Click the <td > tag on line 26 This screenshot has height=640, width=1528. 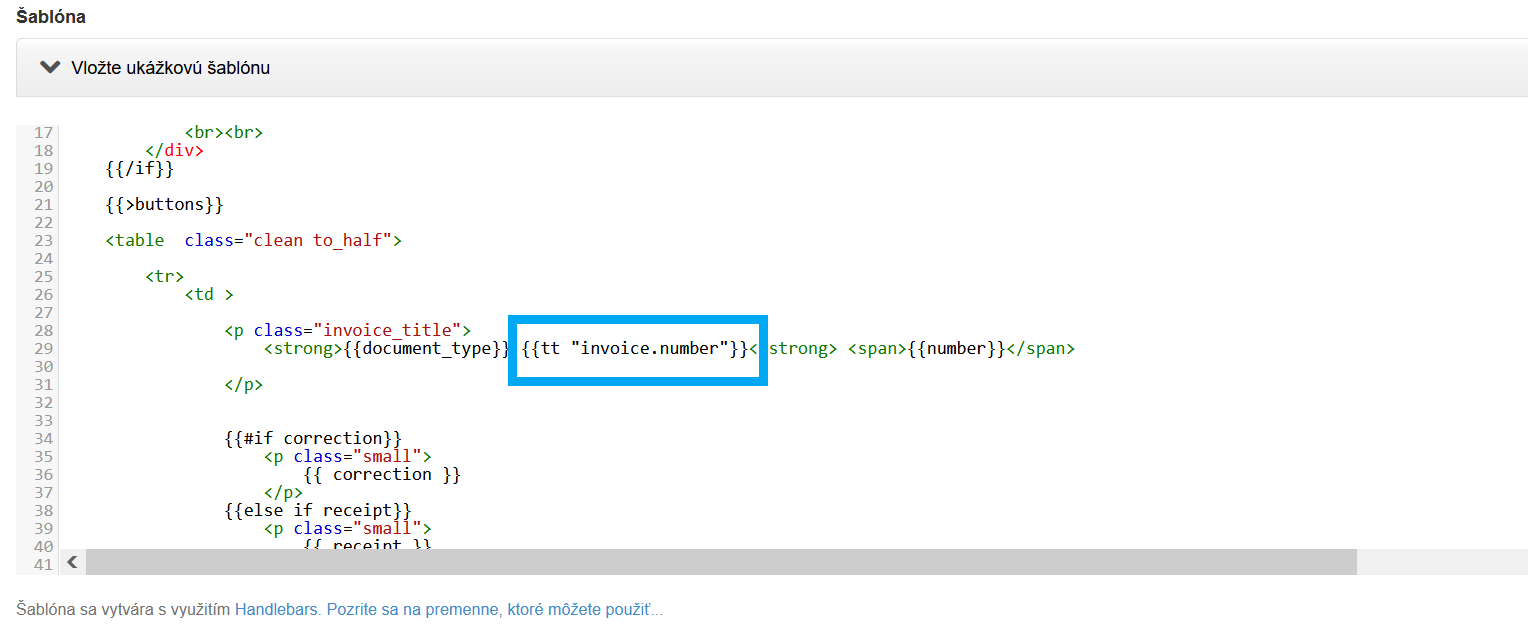pyautogui.click(x=209, y=295)
